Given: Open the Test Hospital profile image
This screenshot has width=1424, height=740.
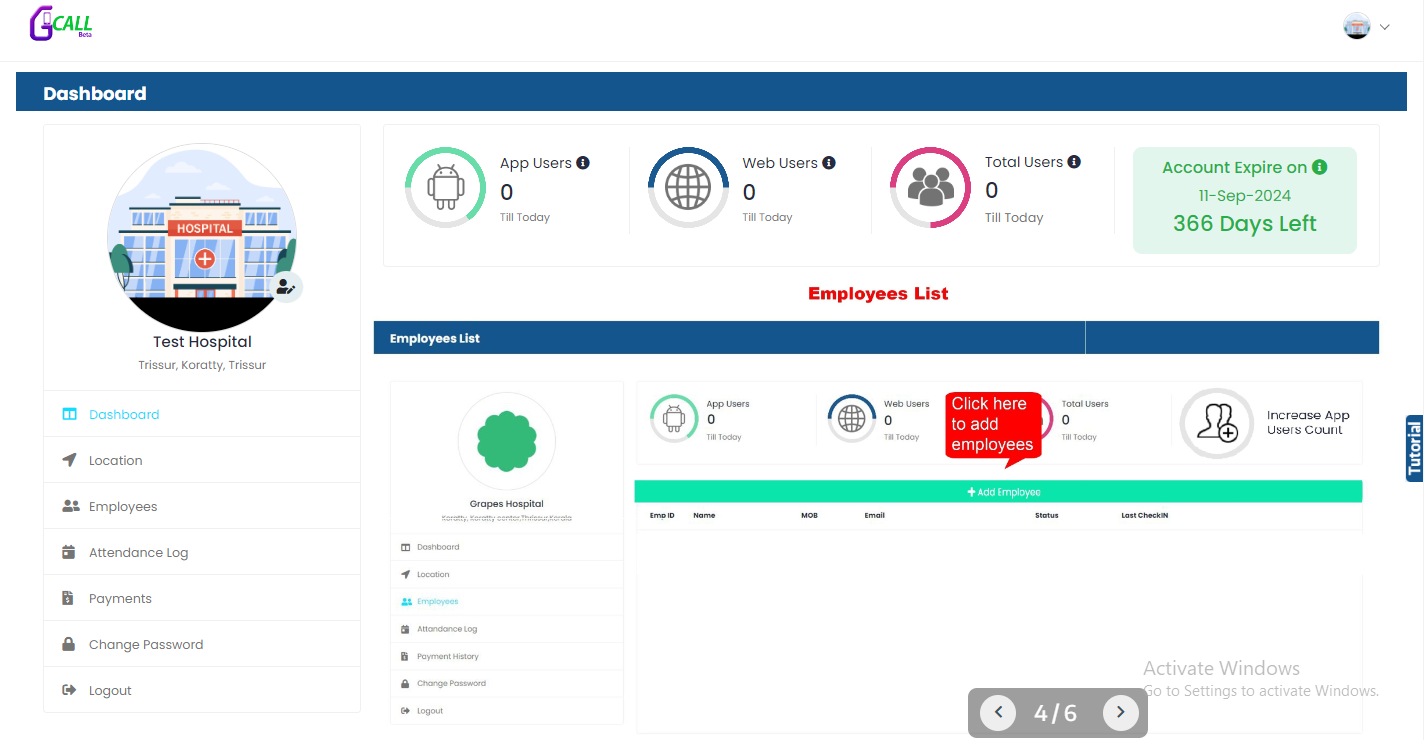Looking at the screenshot, I should (x=202, y=238).
